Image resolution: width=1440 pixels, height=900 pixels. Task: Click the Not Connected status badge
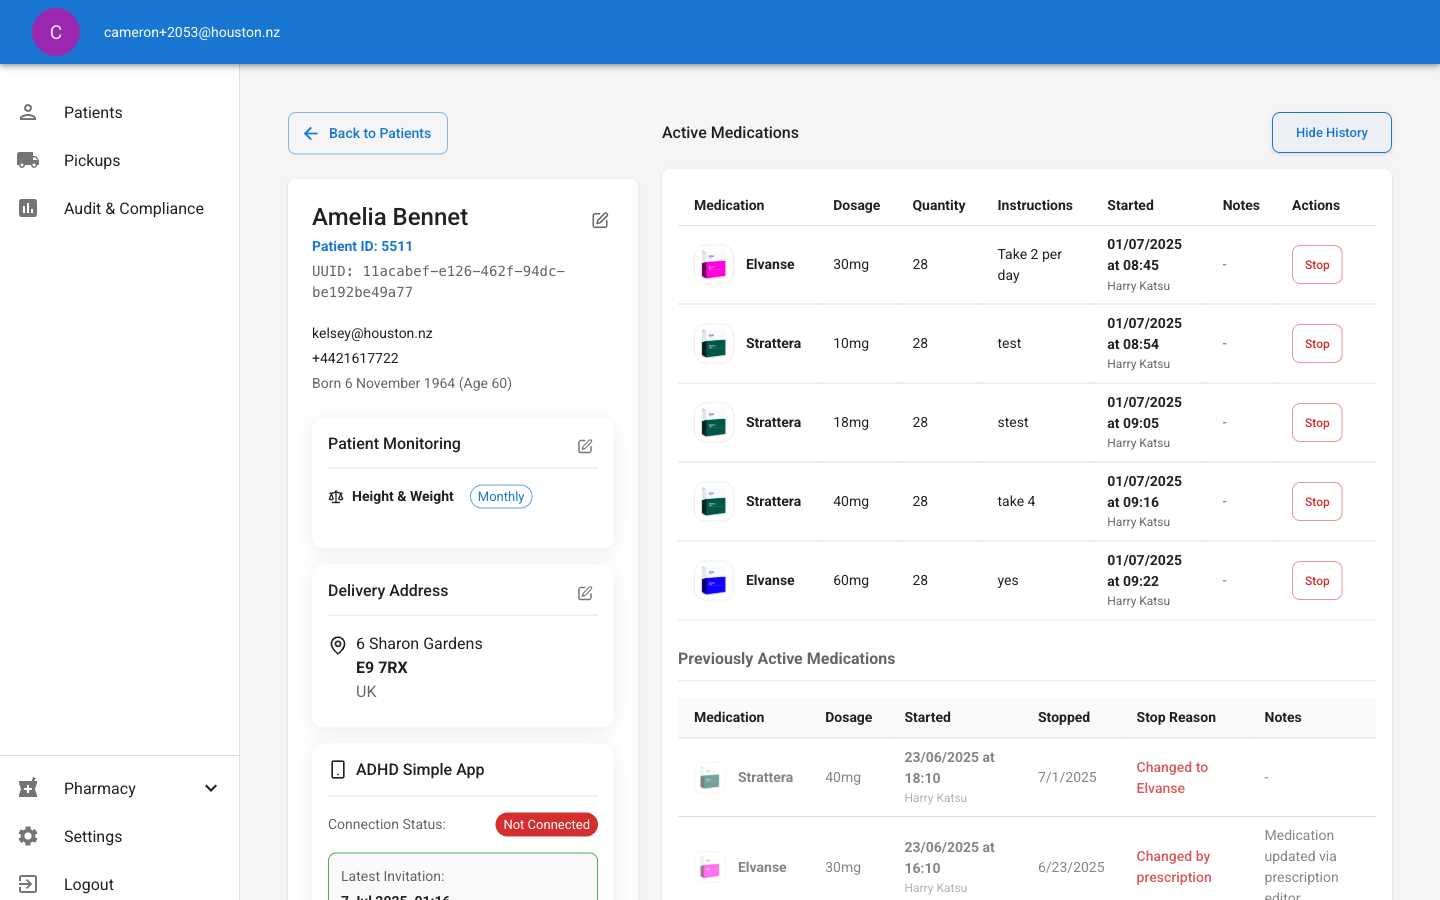point(547,825)
